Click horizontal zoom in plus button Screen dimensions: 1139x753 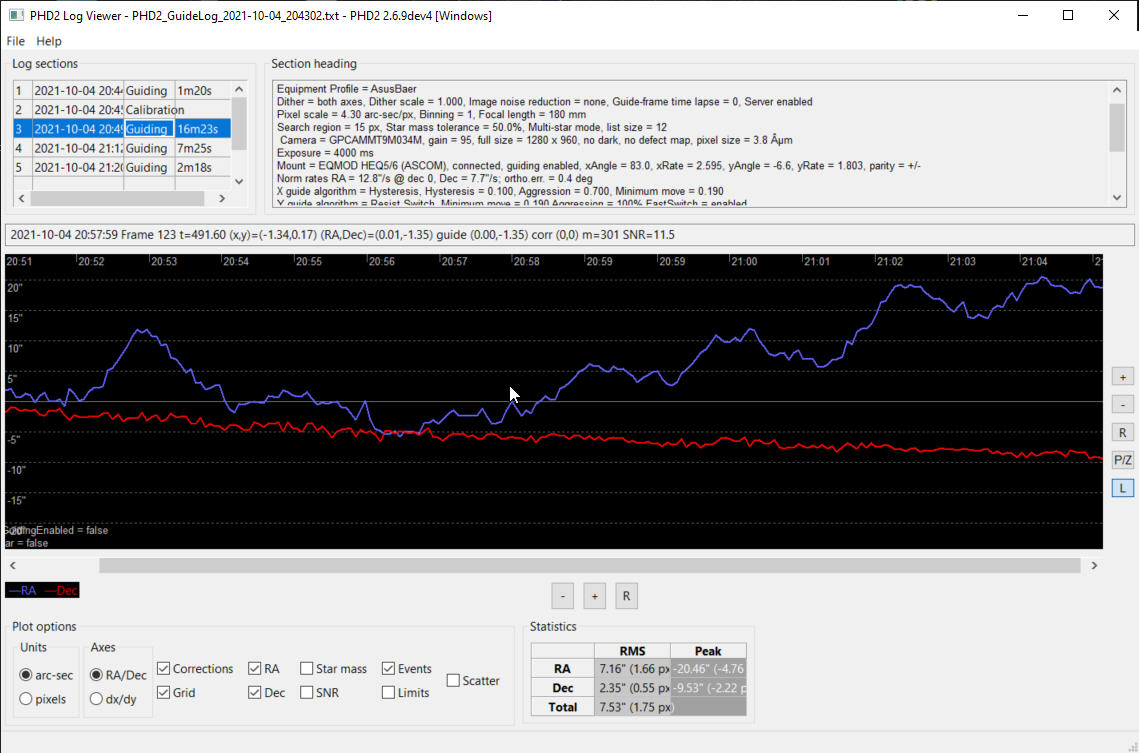pos(594,596)
